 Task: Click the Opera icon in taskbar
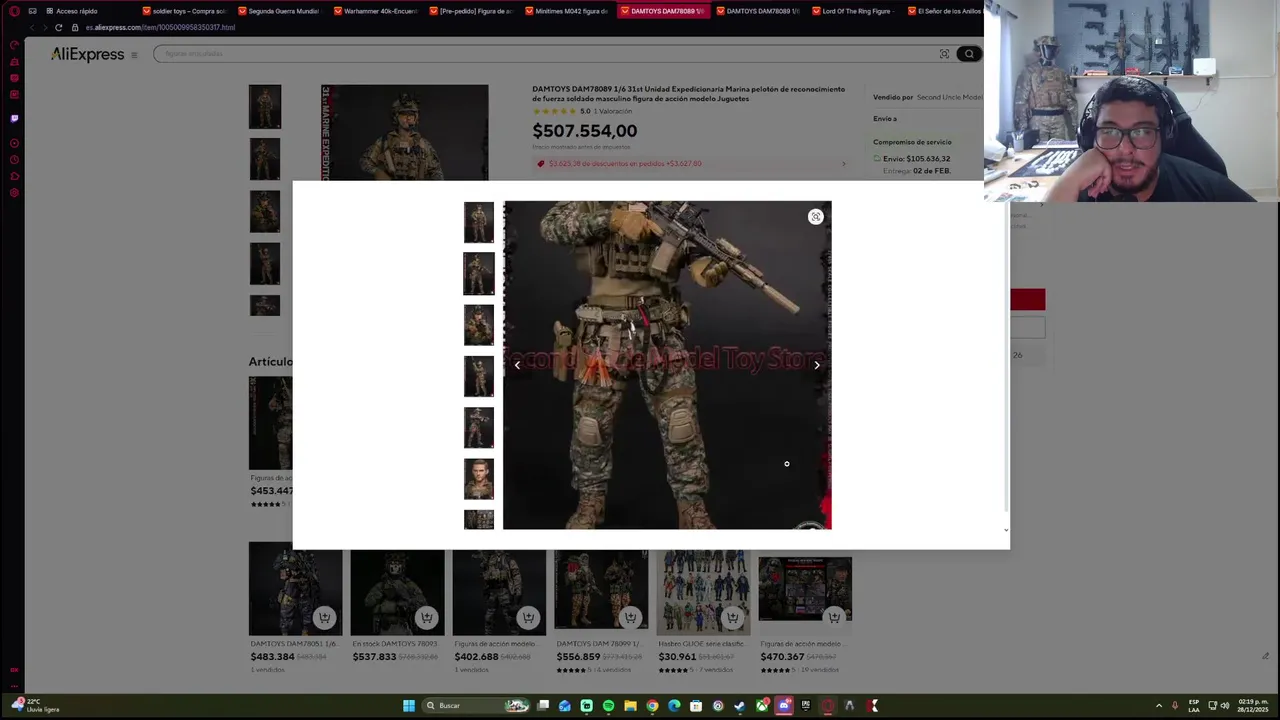(828, 706)
